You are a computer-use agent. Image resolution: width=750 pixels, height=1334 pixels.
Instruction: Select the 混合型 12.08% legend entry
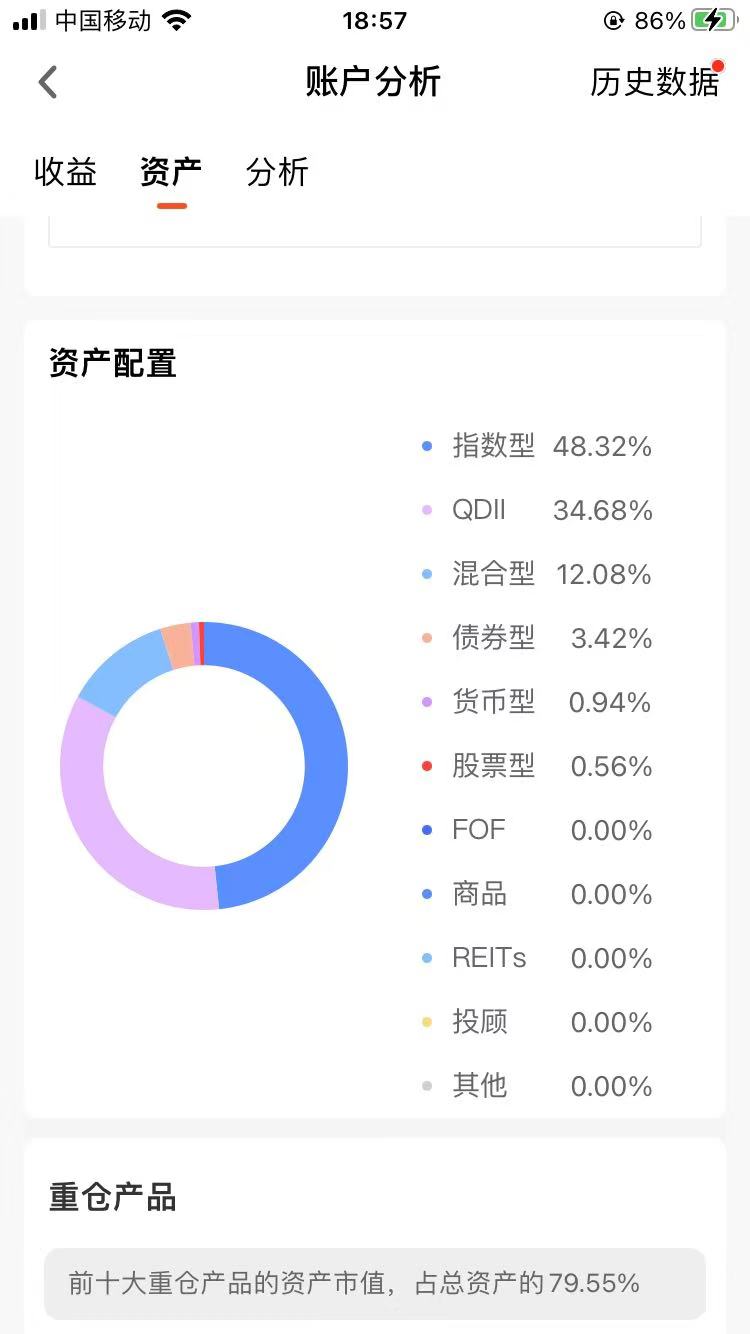click(x=537, y=574)
